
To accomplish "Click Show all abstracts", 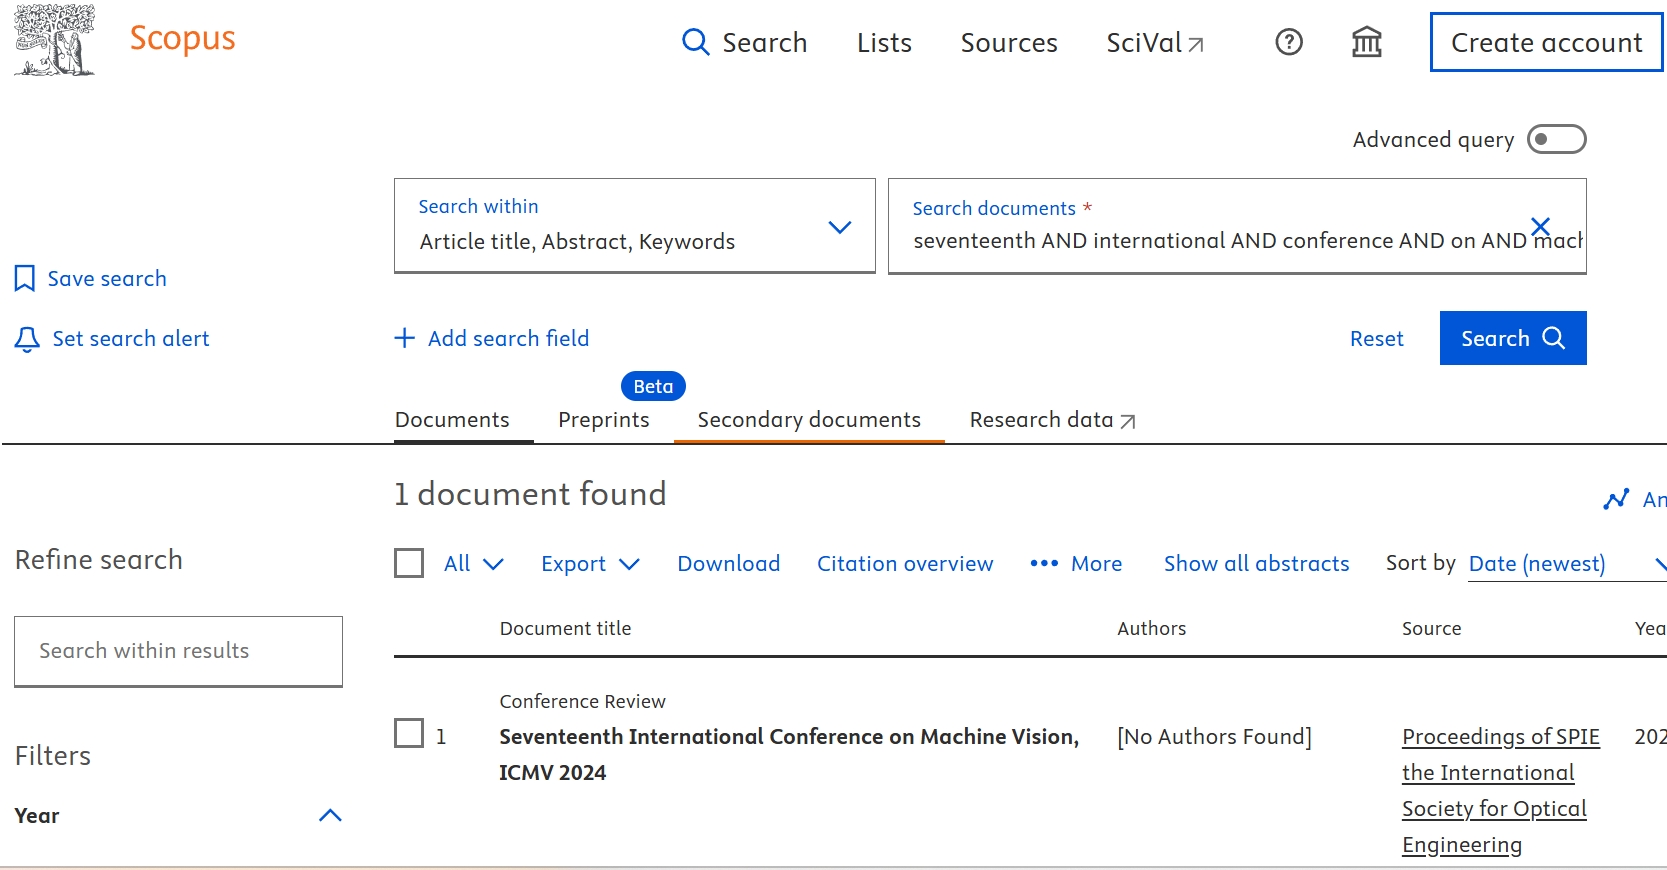I will (x=1256, y=564).
